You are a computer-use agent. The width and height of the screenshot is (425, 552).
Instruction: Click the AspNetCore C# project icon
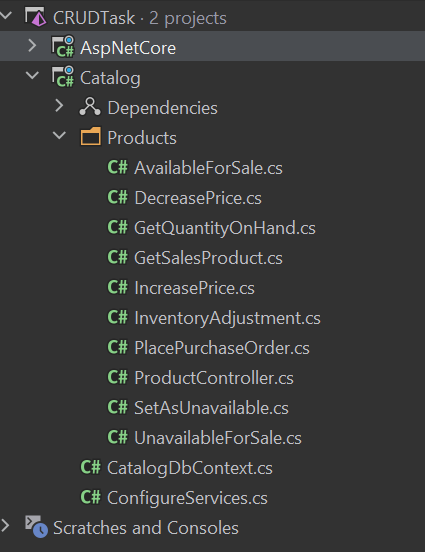pos(63,47)
